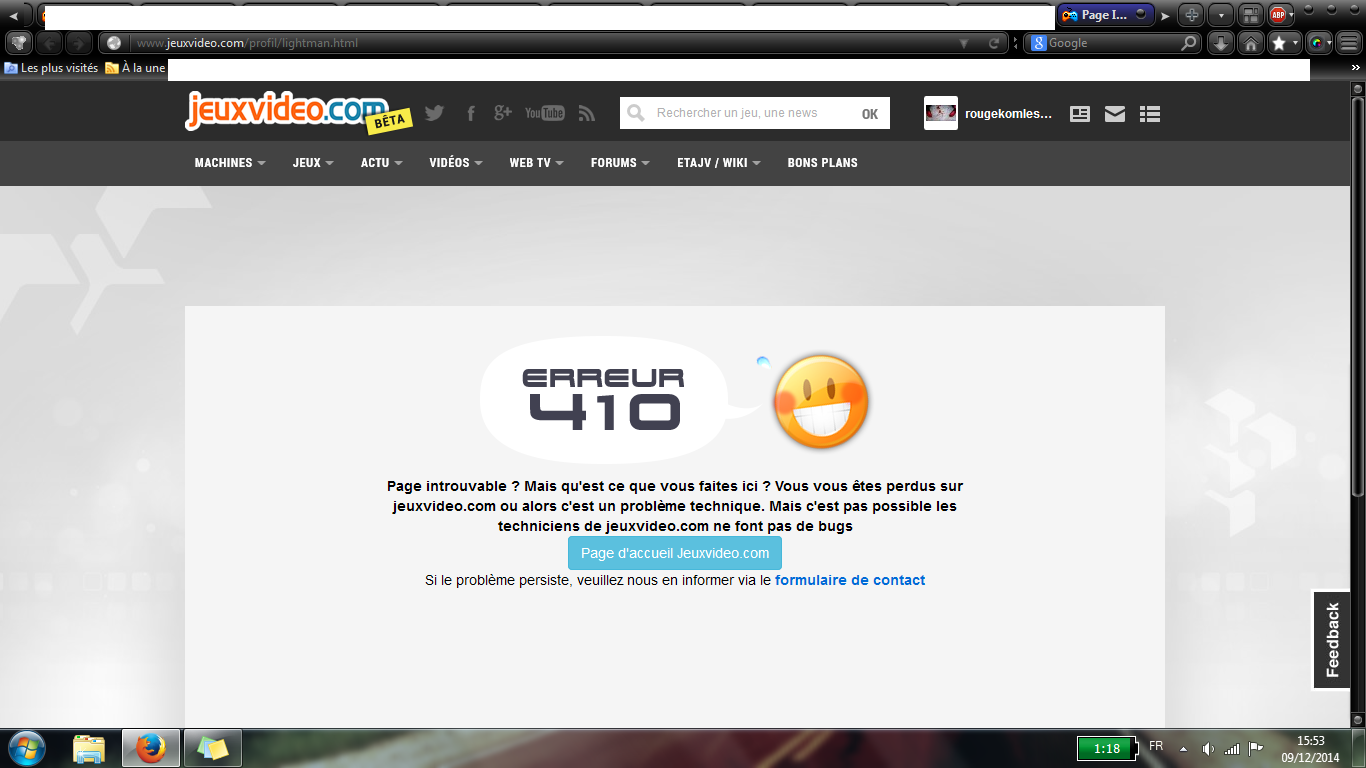This screenshot has width=1366, height=768.
Task: Click the Firefox taskbar icon
Action: pyautogui.click(x=151, y=748)
